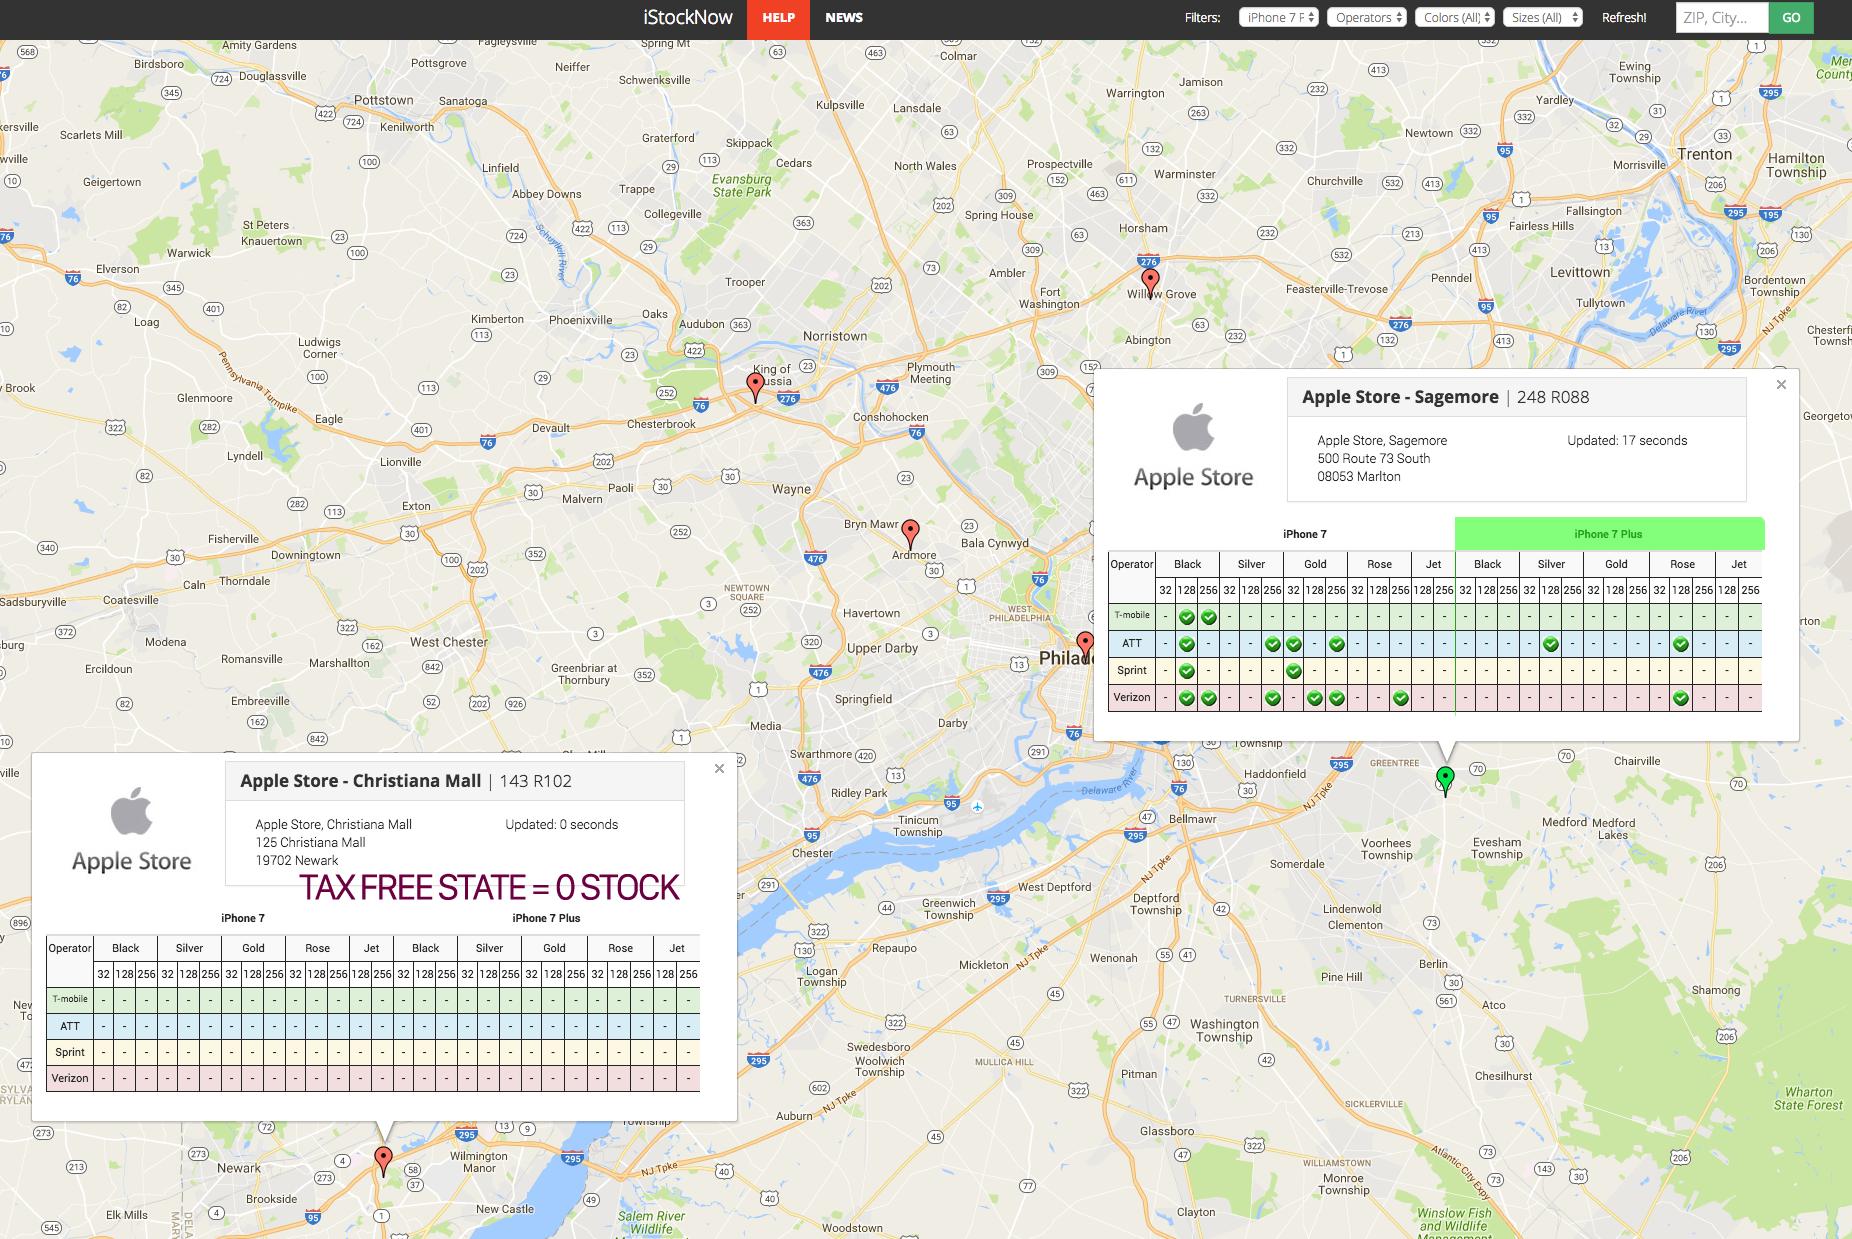Click the Pottstown label on the map
The image size is (1852, 1239).
pyautogui.click(x=384, y=100)
